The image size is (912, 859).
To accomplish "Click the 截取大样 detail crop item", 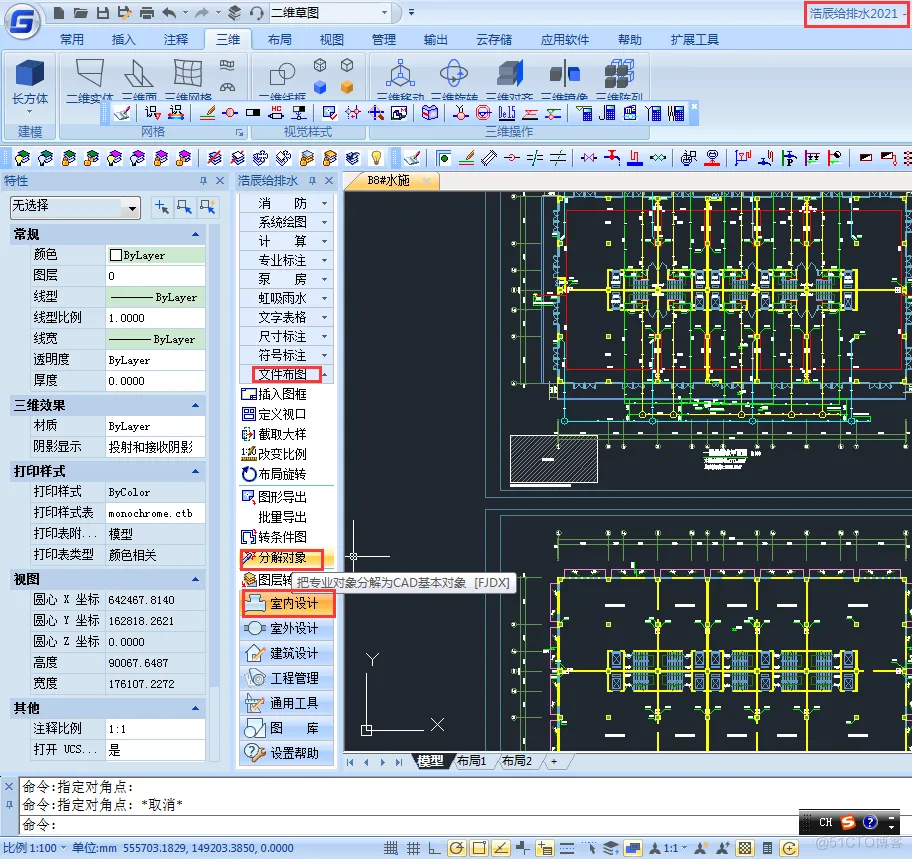I will point(282,434).
